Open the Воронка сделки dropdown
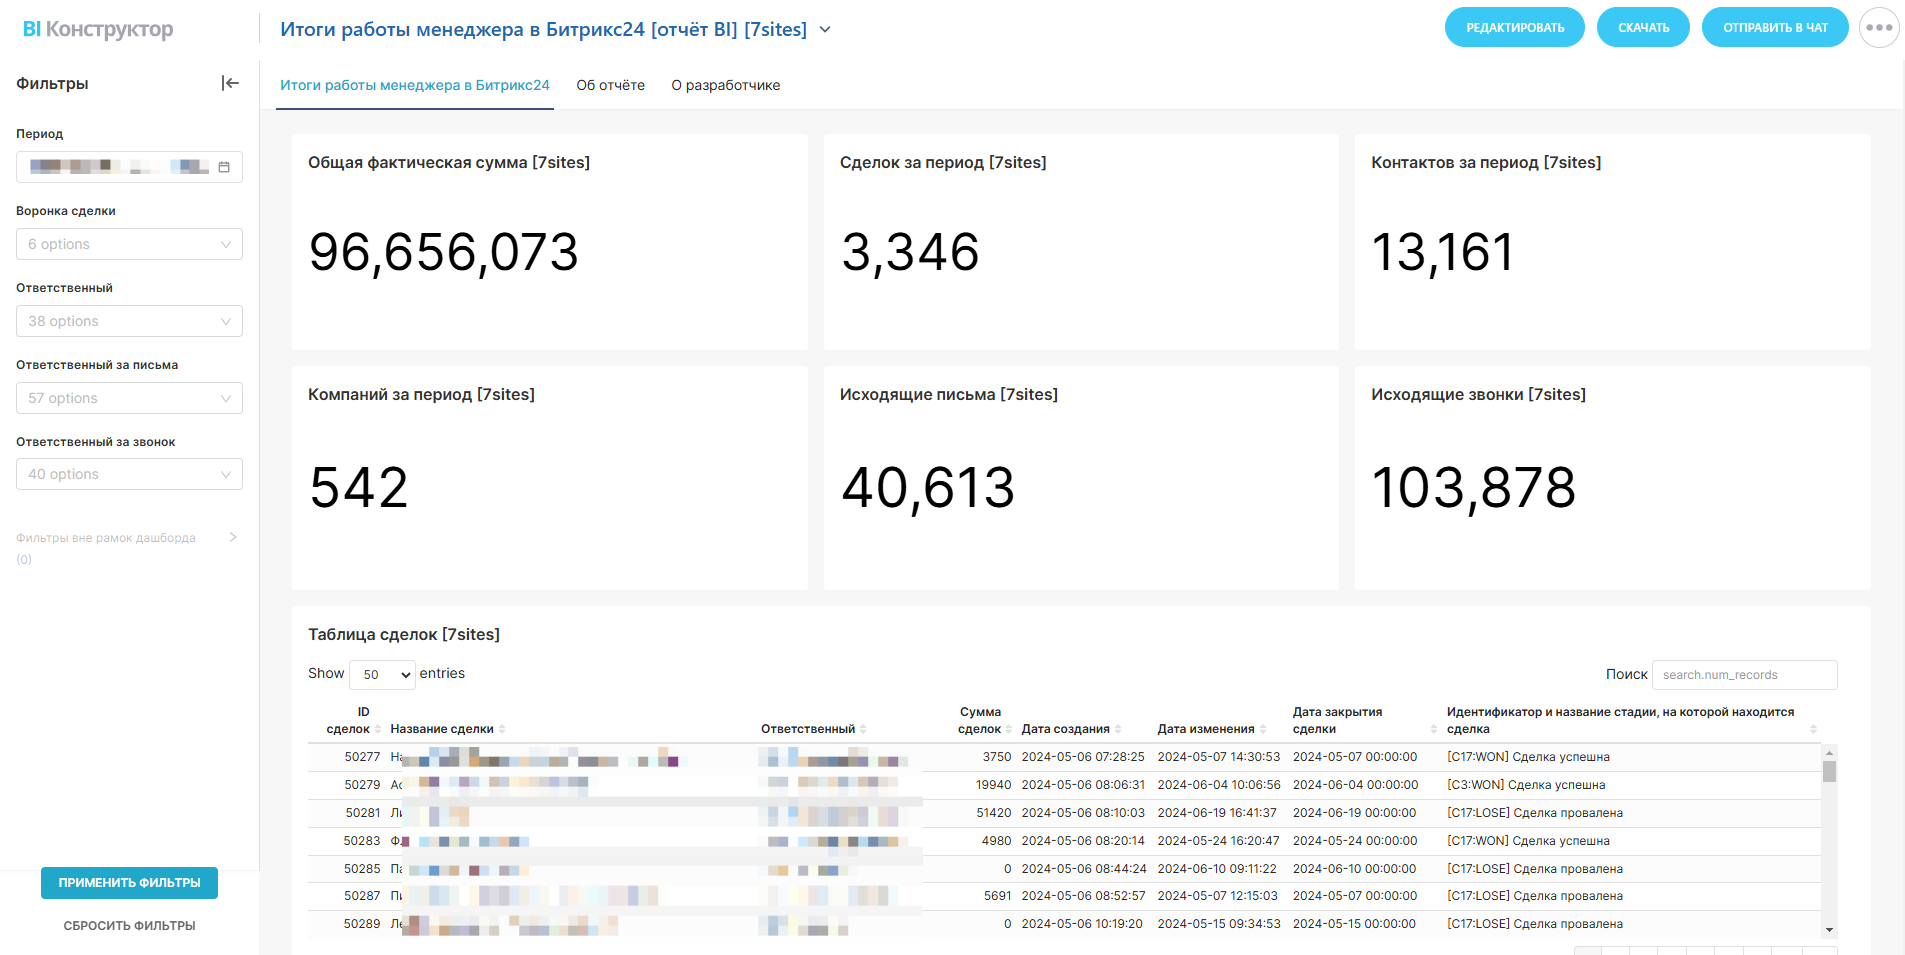The image size is (1905, 955). tap(129, 244)
